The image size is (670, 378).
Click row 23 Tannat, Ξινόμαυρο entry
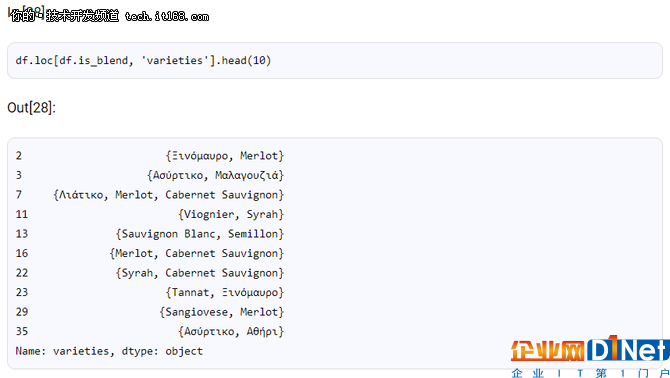pos(150,292)
